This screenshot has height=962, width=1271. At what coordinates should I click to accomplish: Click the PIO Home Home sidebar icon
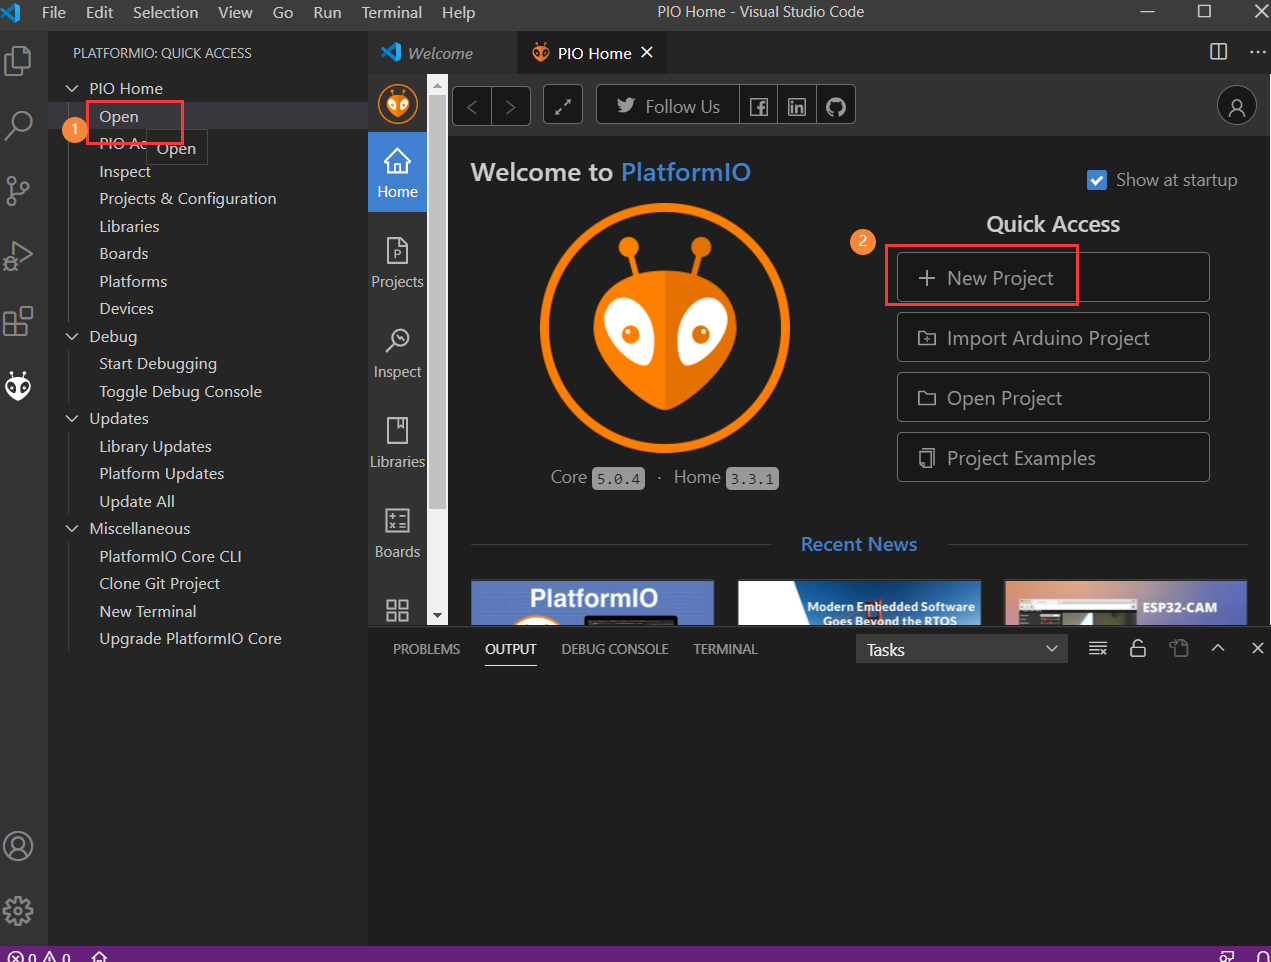click(397, 172)
